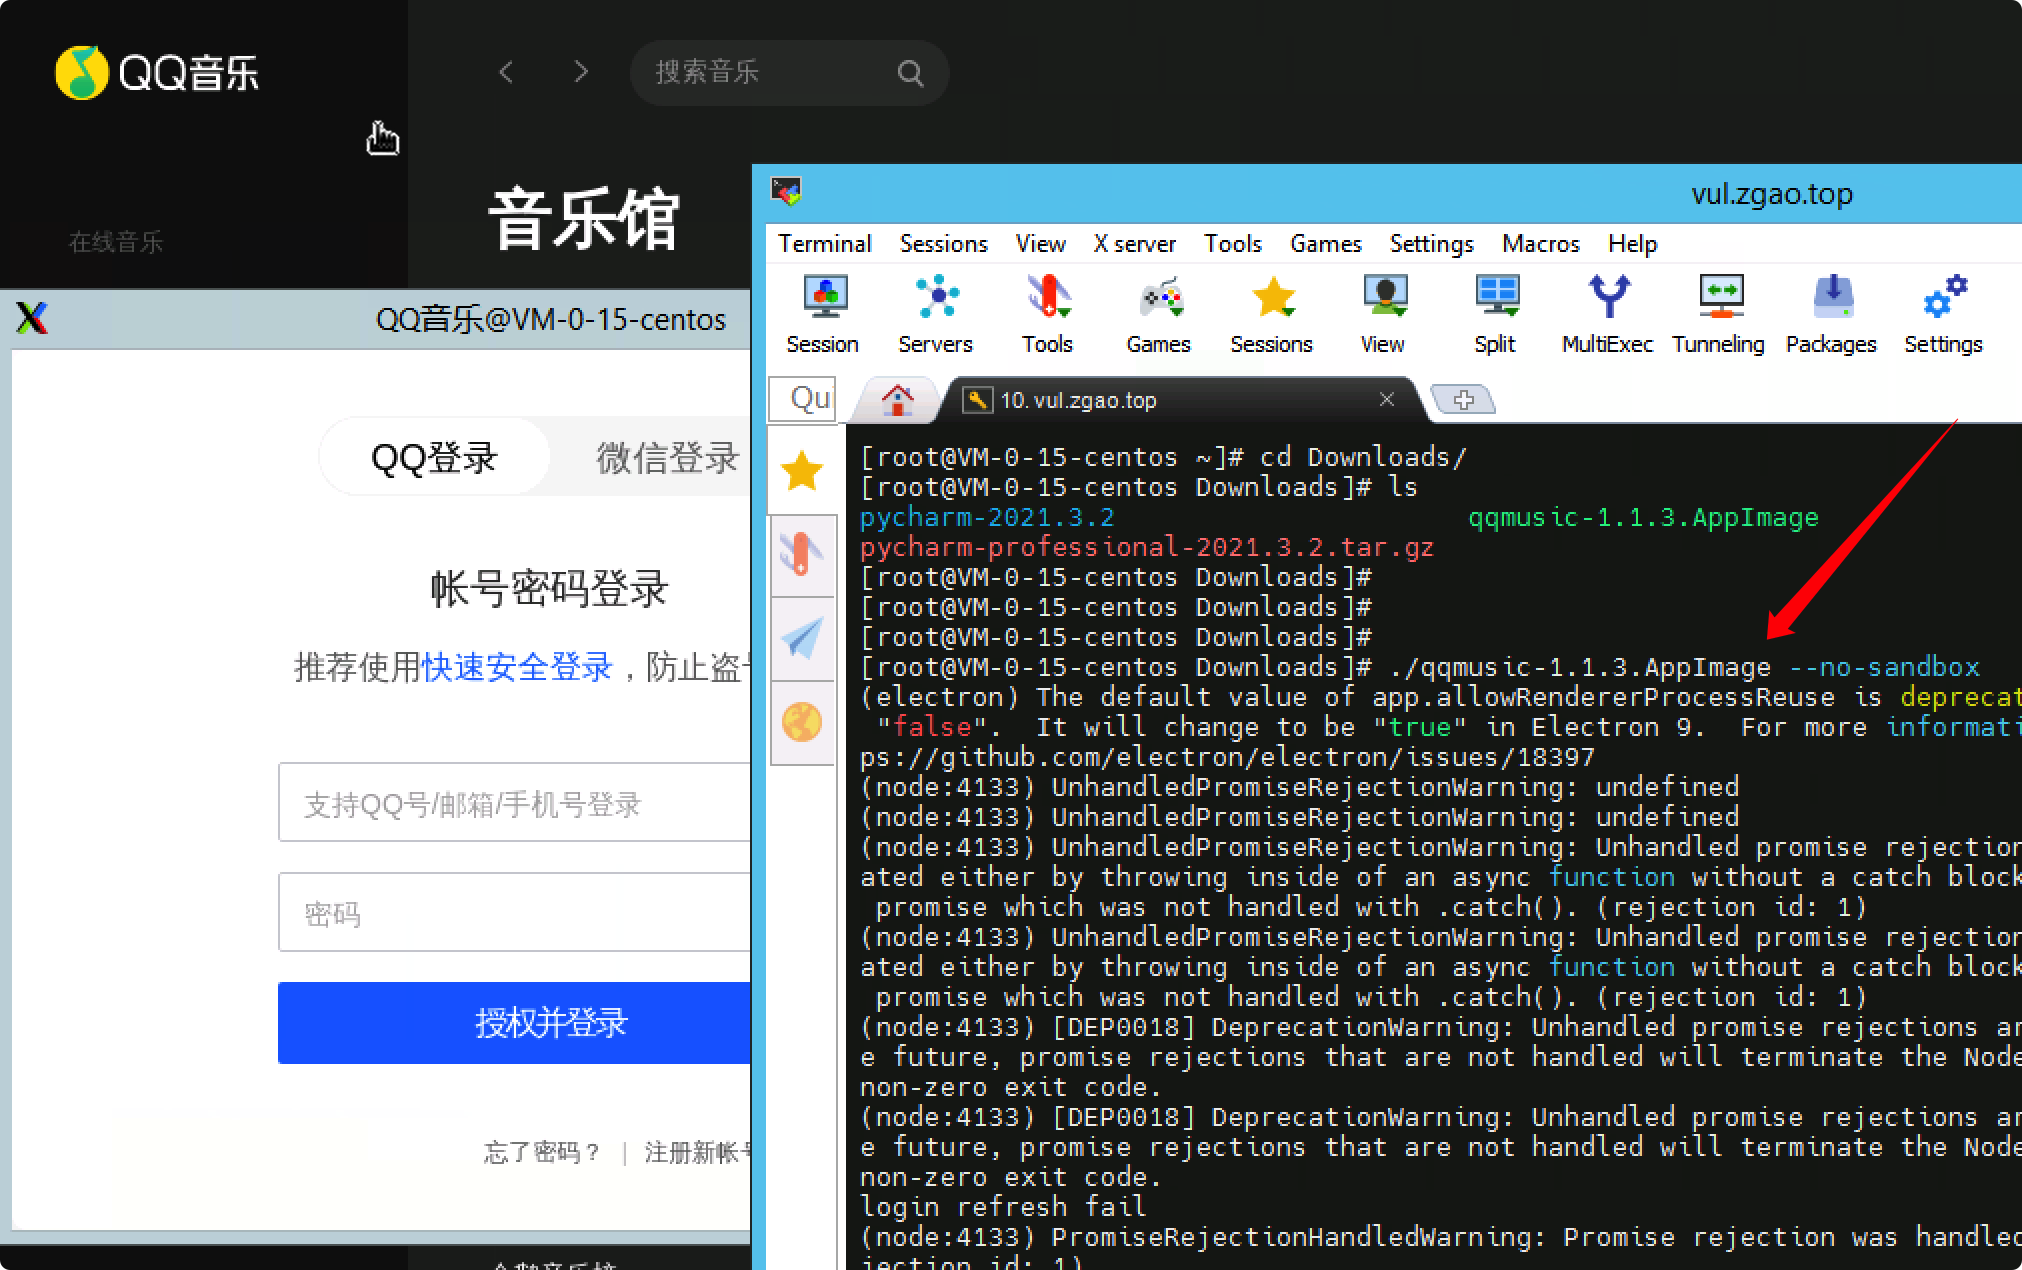Select the star Sessions icon in the left sidebar
2022x1270 pixels.
point(801,470)
